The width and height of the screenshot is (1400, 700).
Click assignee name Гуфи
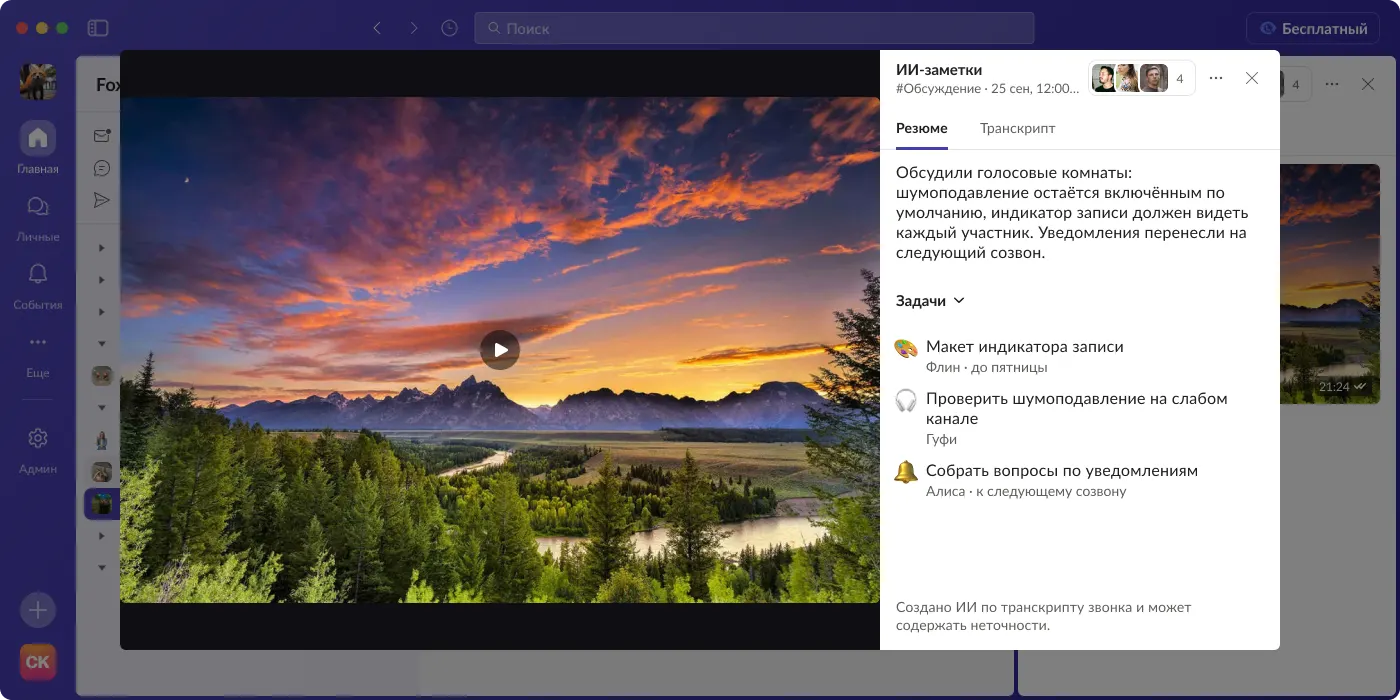click(x=941, y=439)
